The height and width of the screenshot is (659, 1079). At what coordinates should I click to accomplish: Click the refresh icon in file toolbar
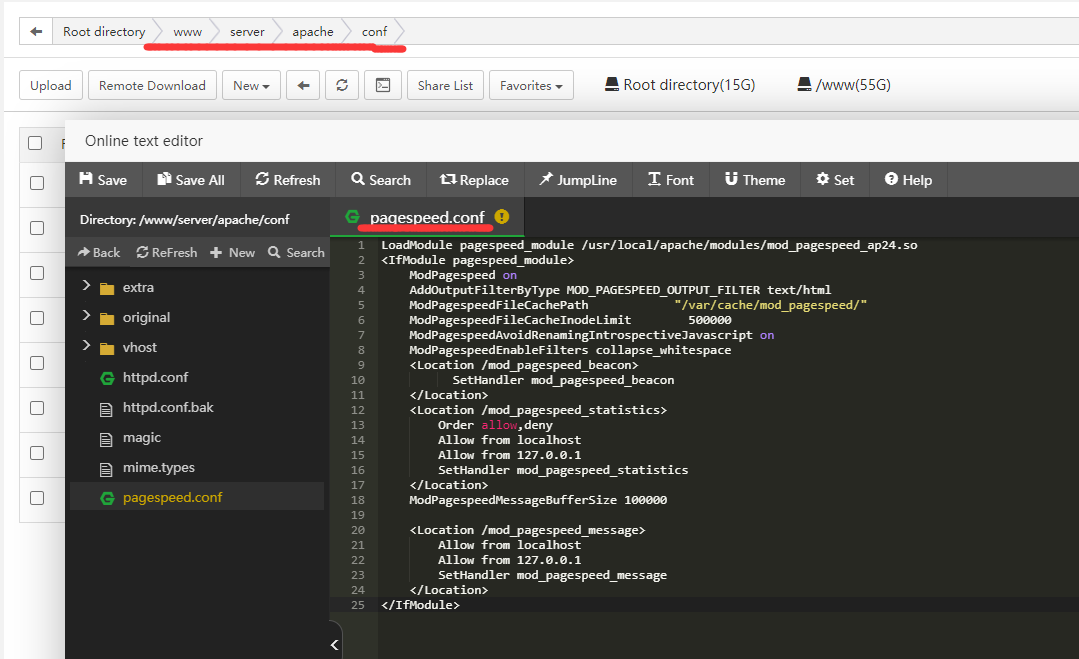(x=341, y=86)
